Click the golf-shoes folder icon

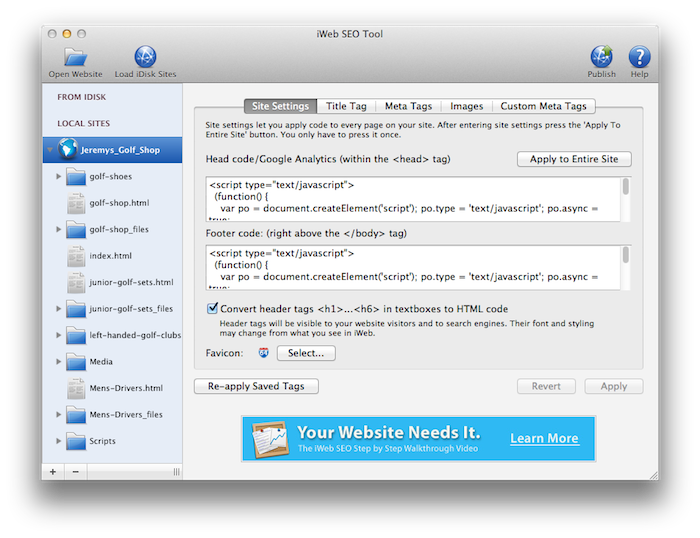76,176
